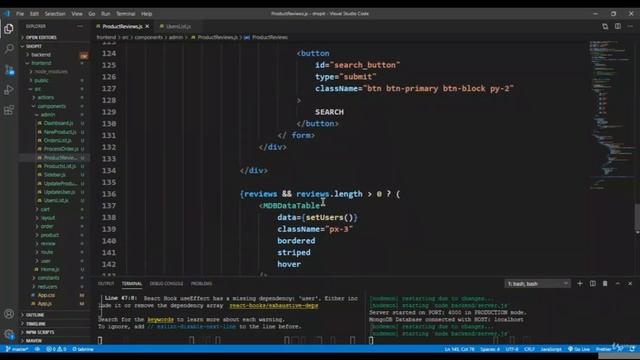The width and height of the screenshot is (640, 360).
Task: Select the TERMINAL panel tab
Action: [x=132, y=283]
